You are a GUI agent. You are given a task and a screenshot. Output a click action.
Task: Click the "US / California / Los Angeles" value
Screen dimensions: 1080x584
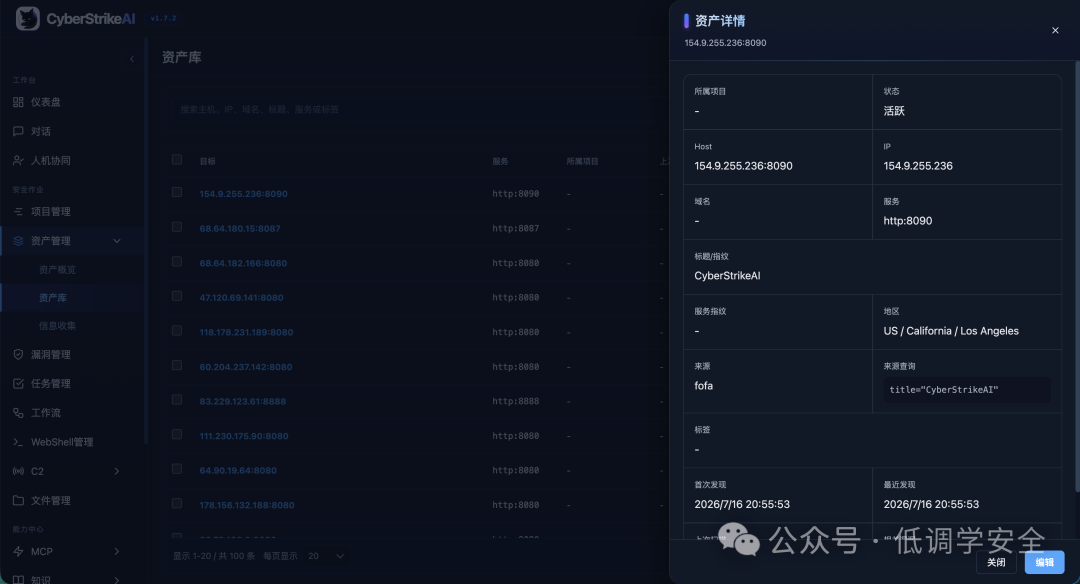coord(951,331)
